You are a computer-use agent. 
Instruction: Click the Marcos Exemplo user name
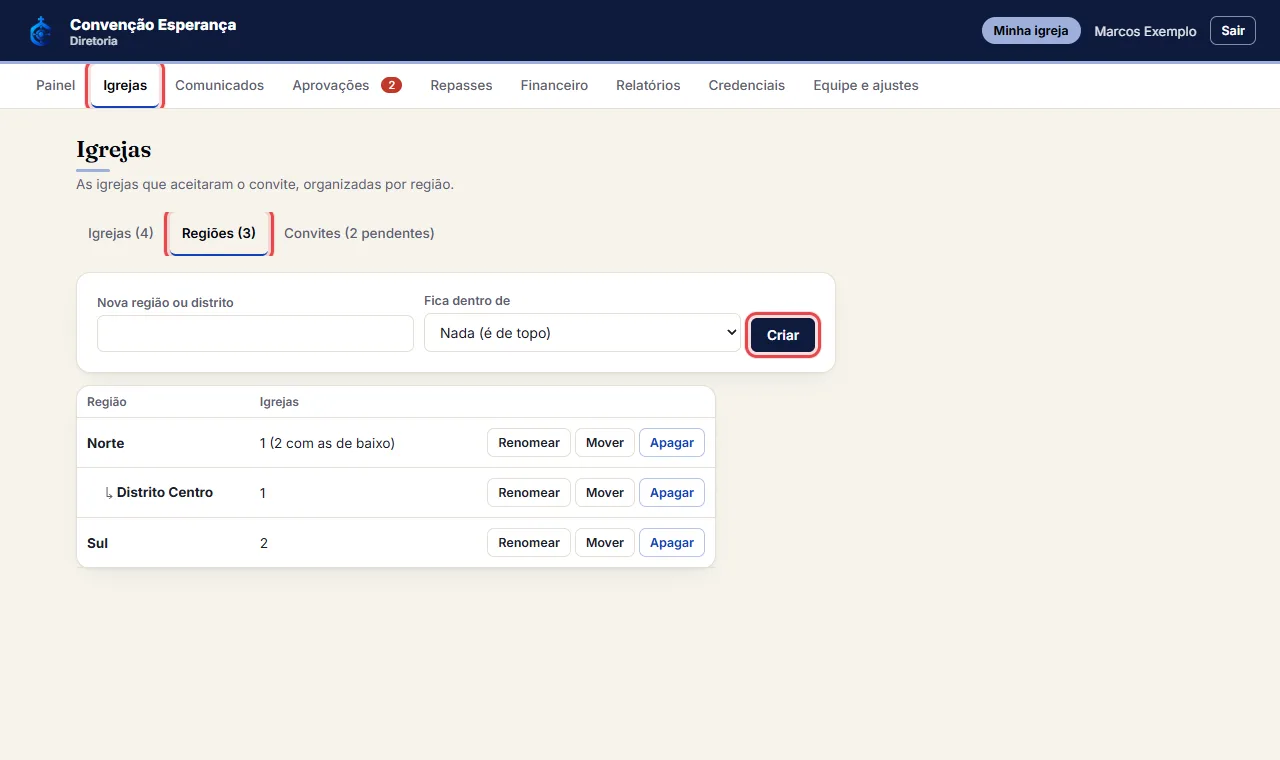point(1145,31)
